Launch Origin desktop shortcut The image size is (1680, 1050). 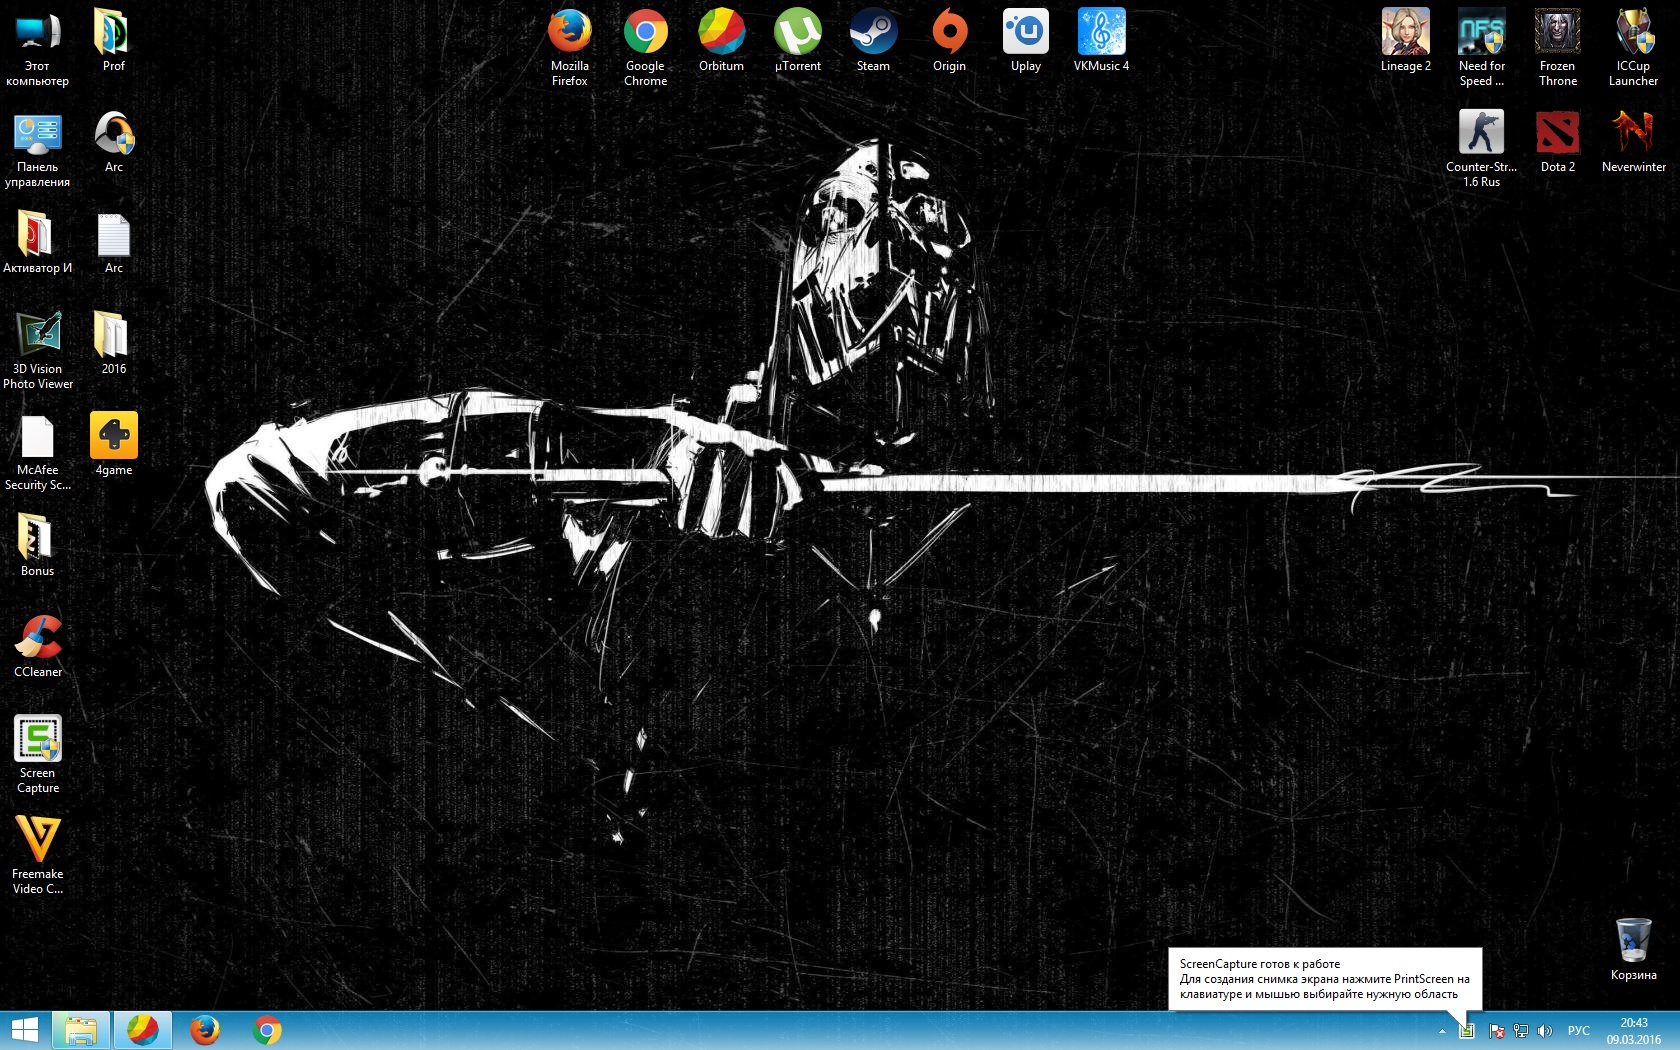pos(950,40)
